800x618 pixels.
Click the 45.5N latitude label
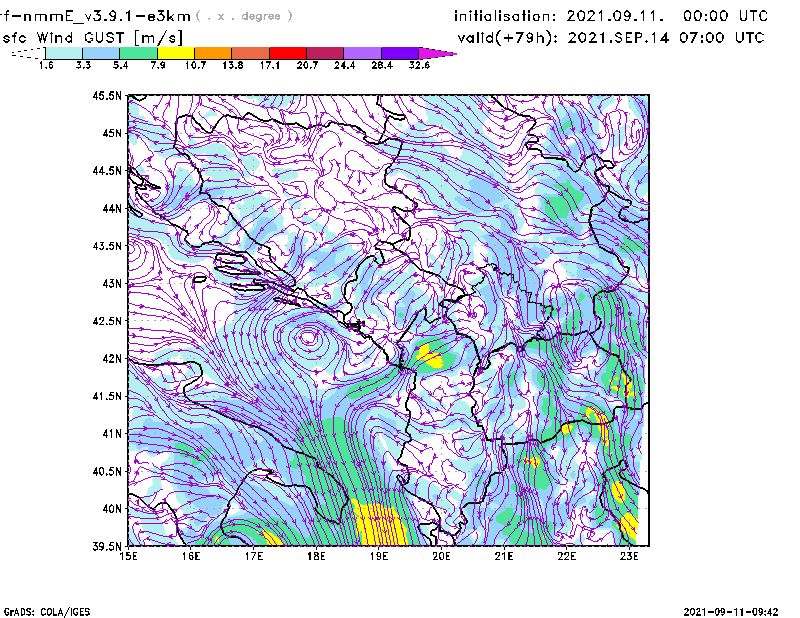107,95
